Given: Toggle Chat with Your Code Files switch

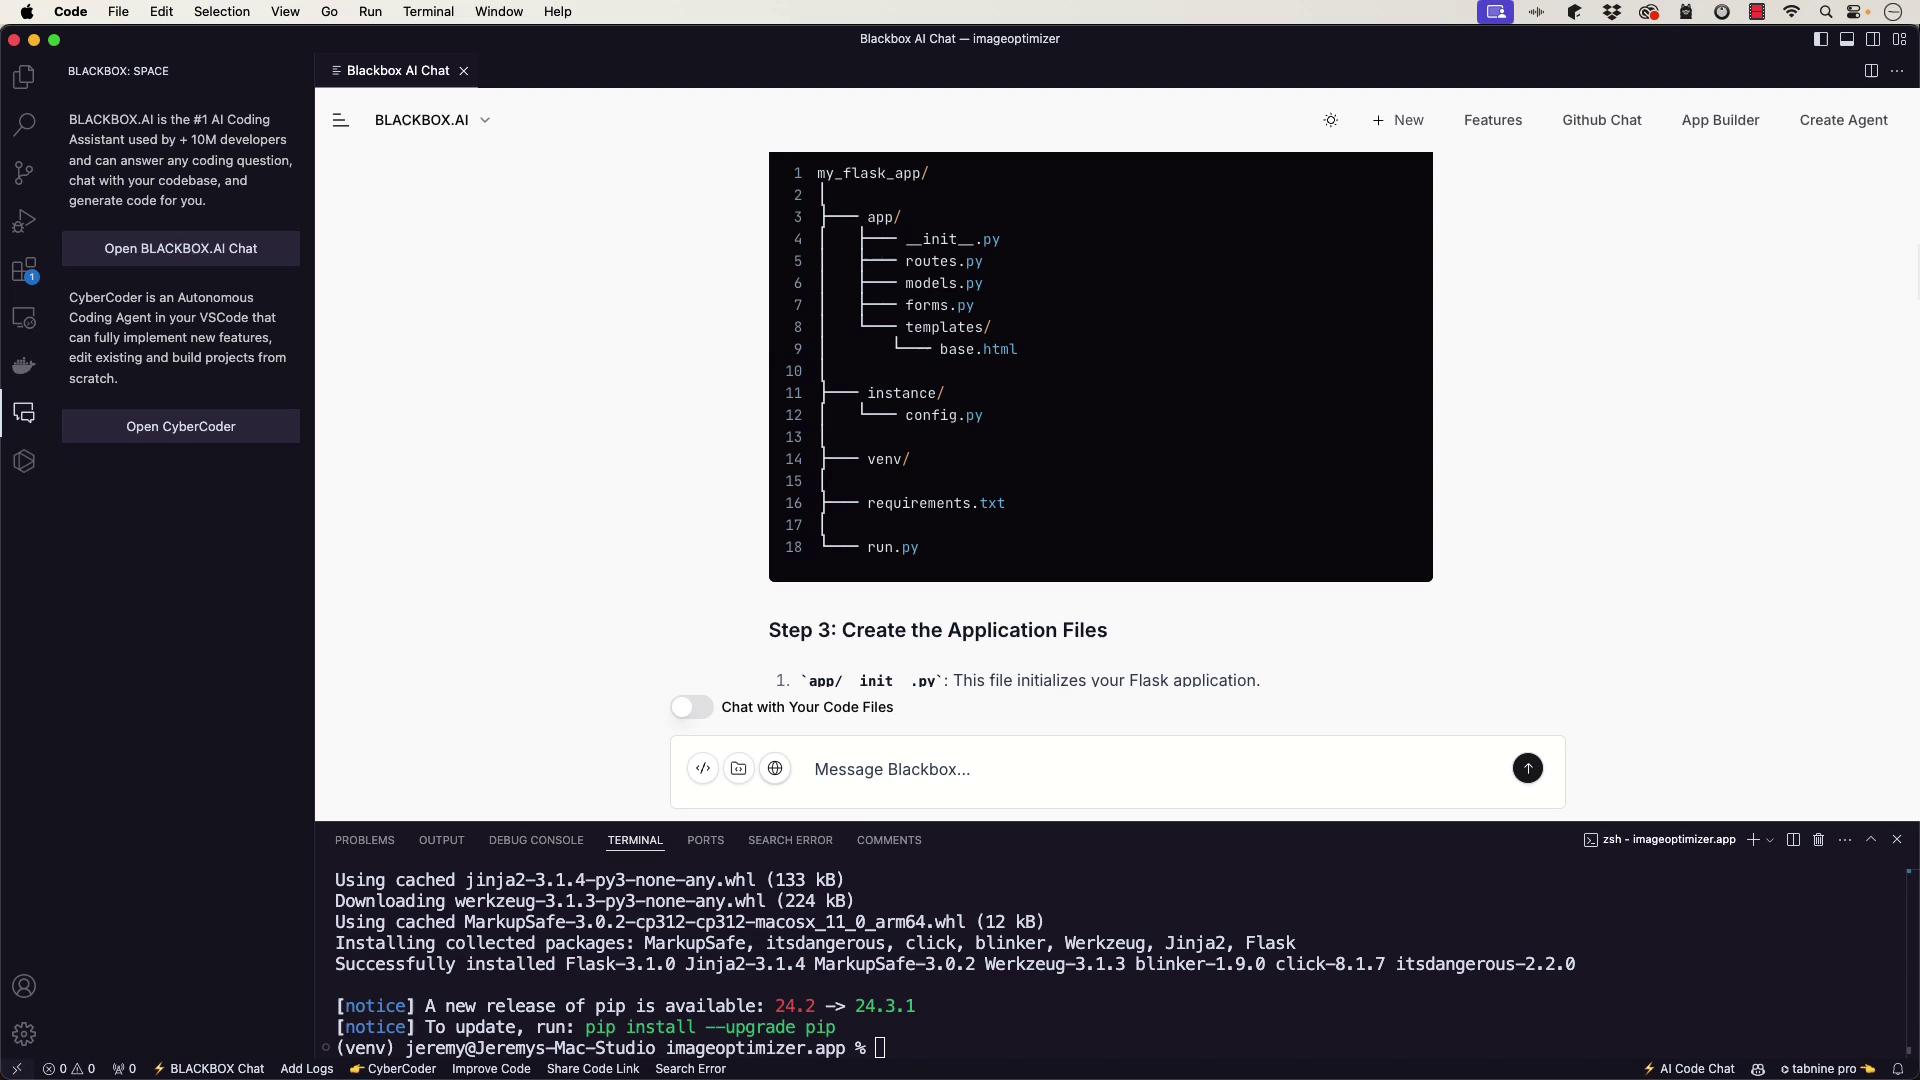Looking at the screenshot, I should tap(691, 707).
